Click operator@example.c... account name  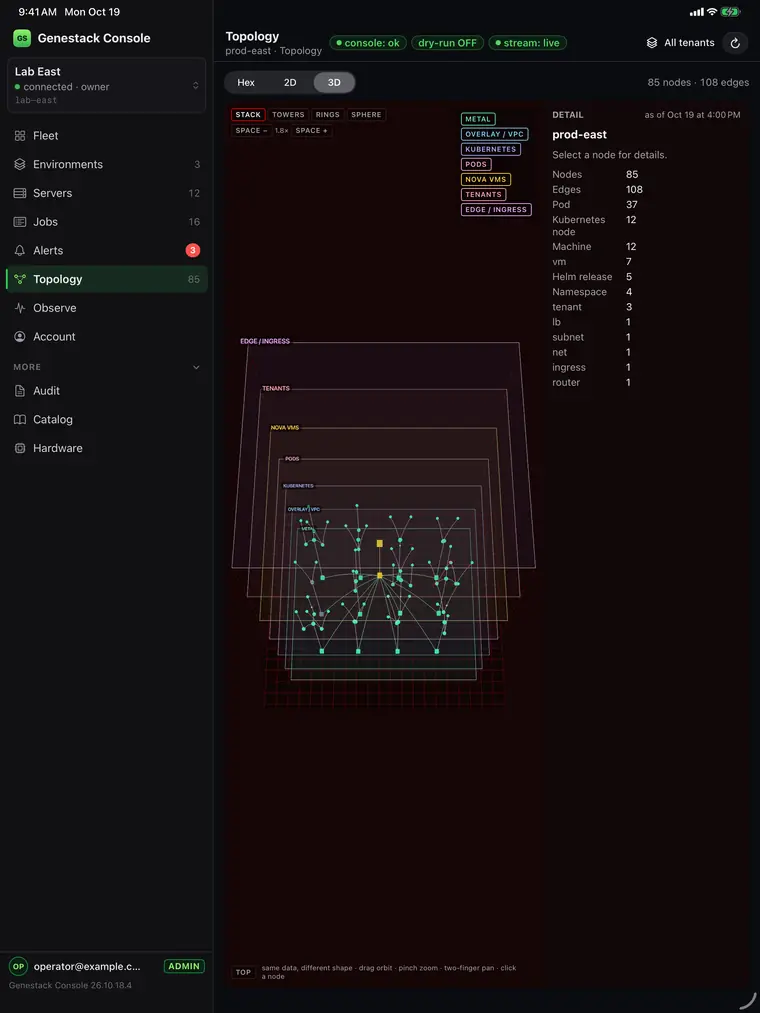87,966
